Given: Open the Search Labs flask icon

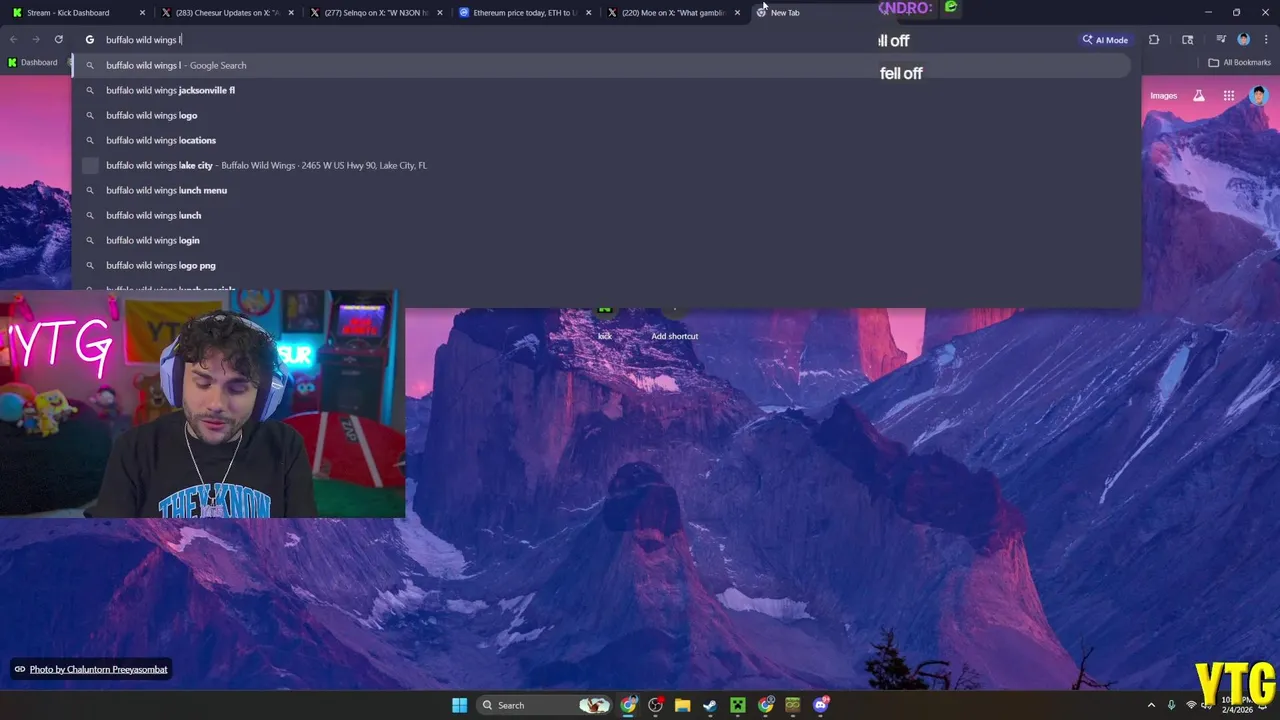Looking at the screenshot, I should click(x=1199, y=96).
